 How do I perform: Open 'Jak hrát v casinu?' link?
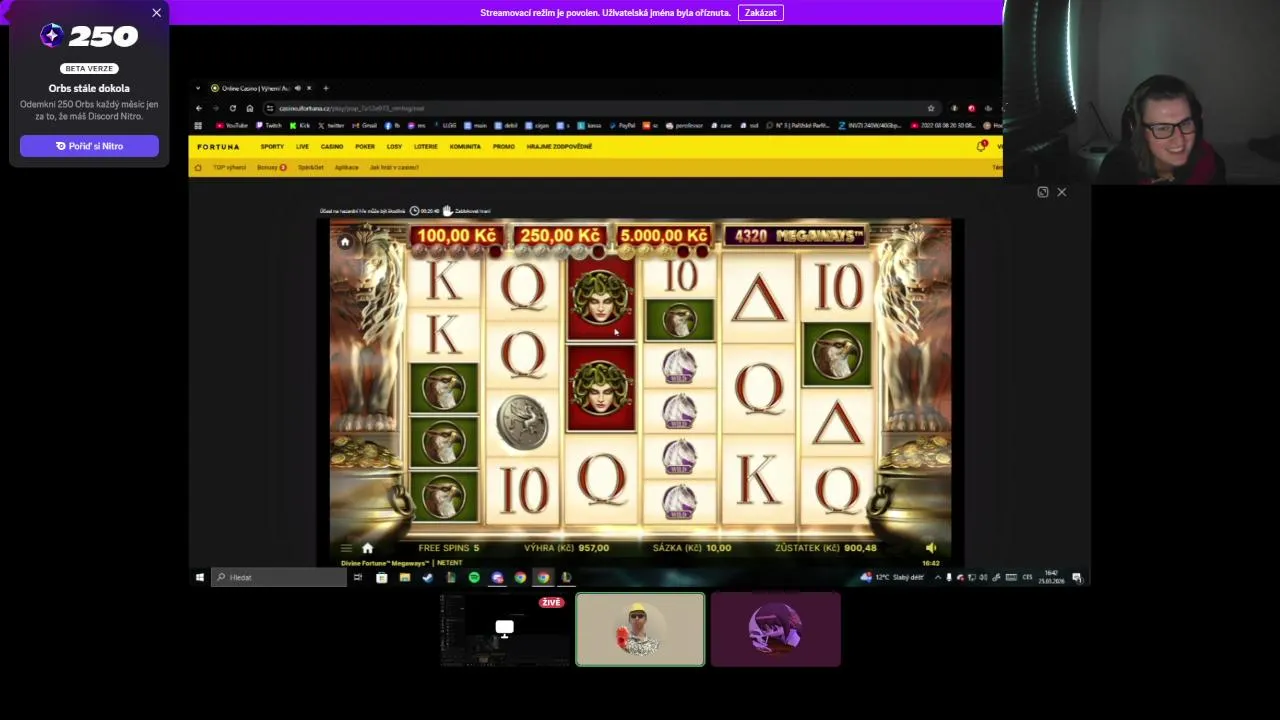coord(394,167)
